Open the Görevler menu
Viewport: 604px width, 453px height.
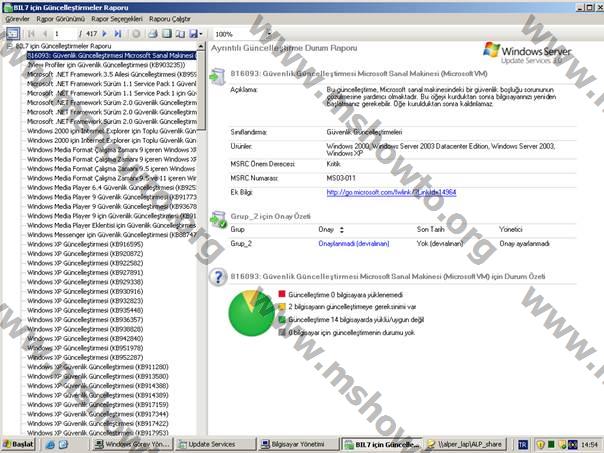tap(17, 19)
